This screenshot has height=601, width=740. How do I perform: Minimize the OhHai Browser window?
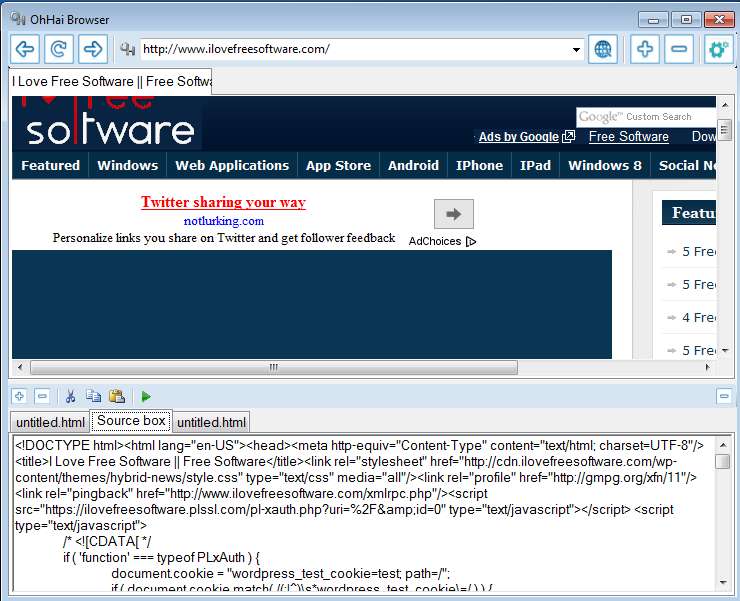click(x=654, y=20)
